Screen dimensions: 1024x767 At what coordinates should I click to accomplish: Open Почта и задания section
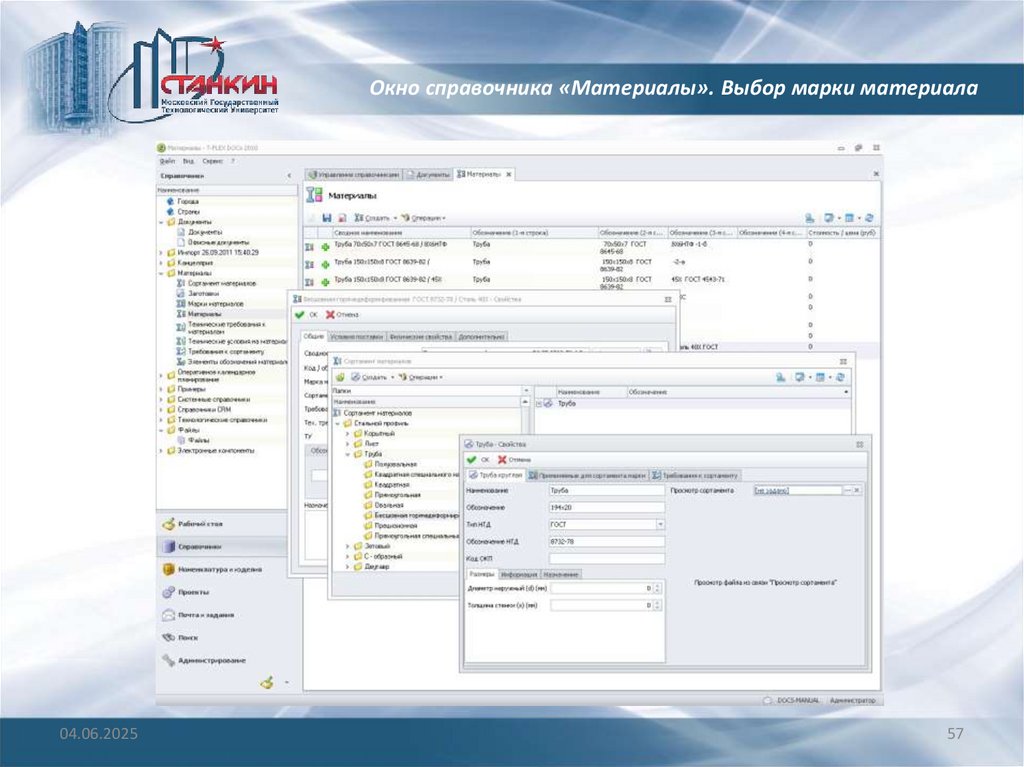(x=221, y=615)
